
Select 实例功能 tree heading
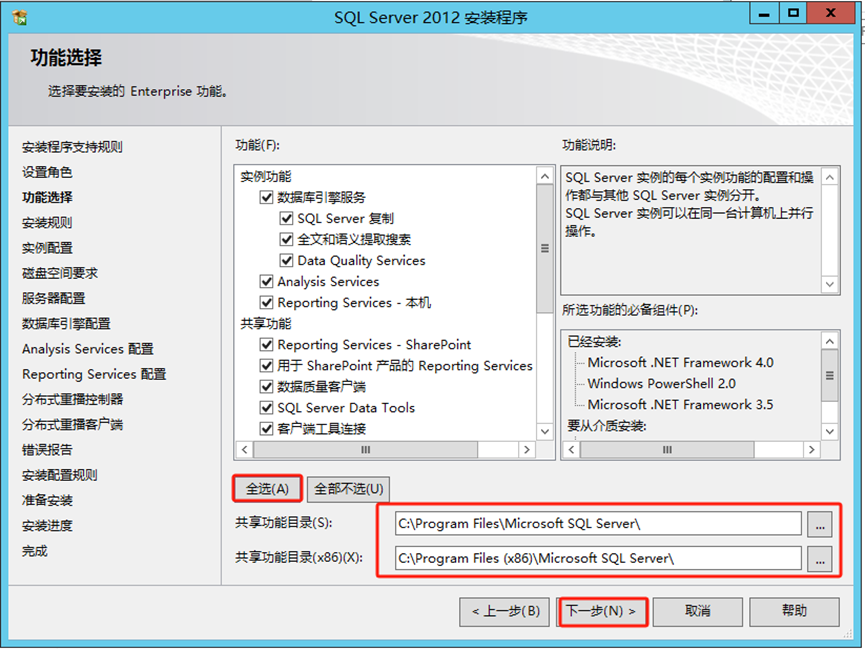(266, 177)
